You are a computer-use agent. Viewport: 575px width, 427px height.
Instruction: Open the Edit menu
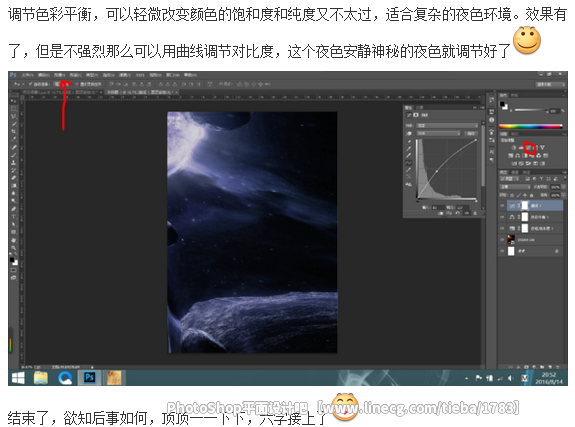click(x=44, y=75)
